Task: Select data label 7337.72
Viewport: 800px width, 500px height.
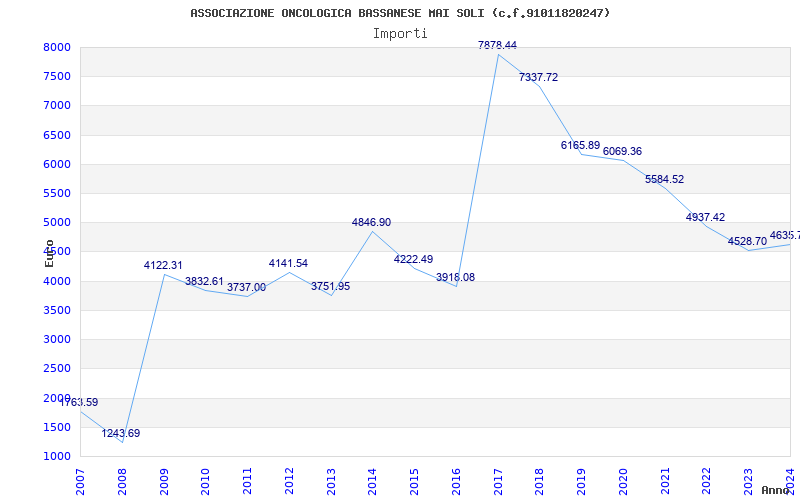Action: click(538, 78)
